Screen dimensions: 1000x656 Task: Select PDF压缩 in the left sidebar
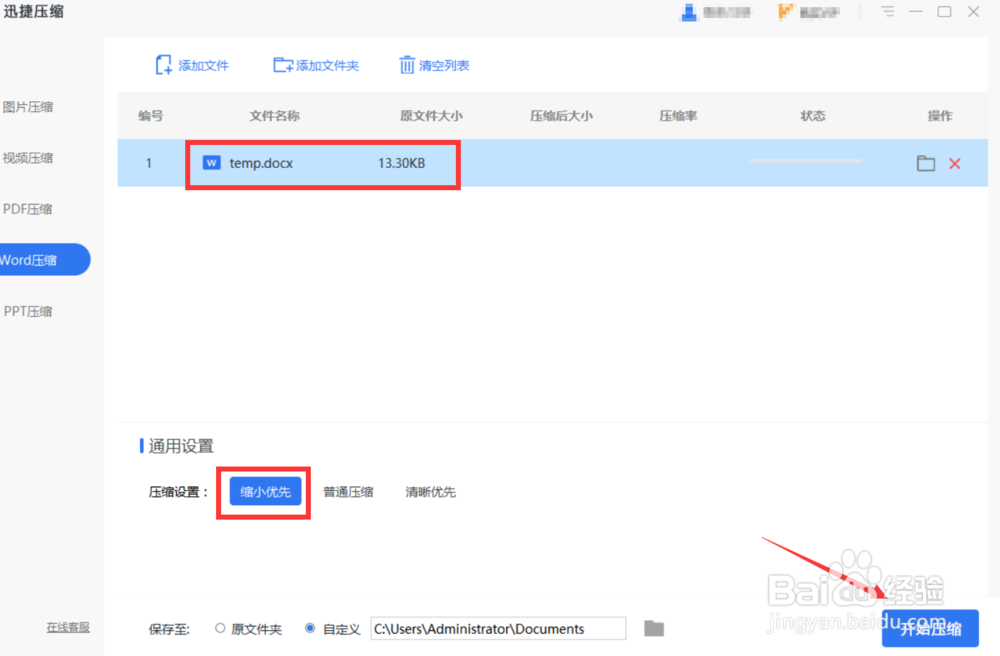(28, 208)
